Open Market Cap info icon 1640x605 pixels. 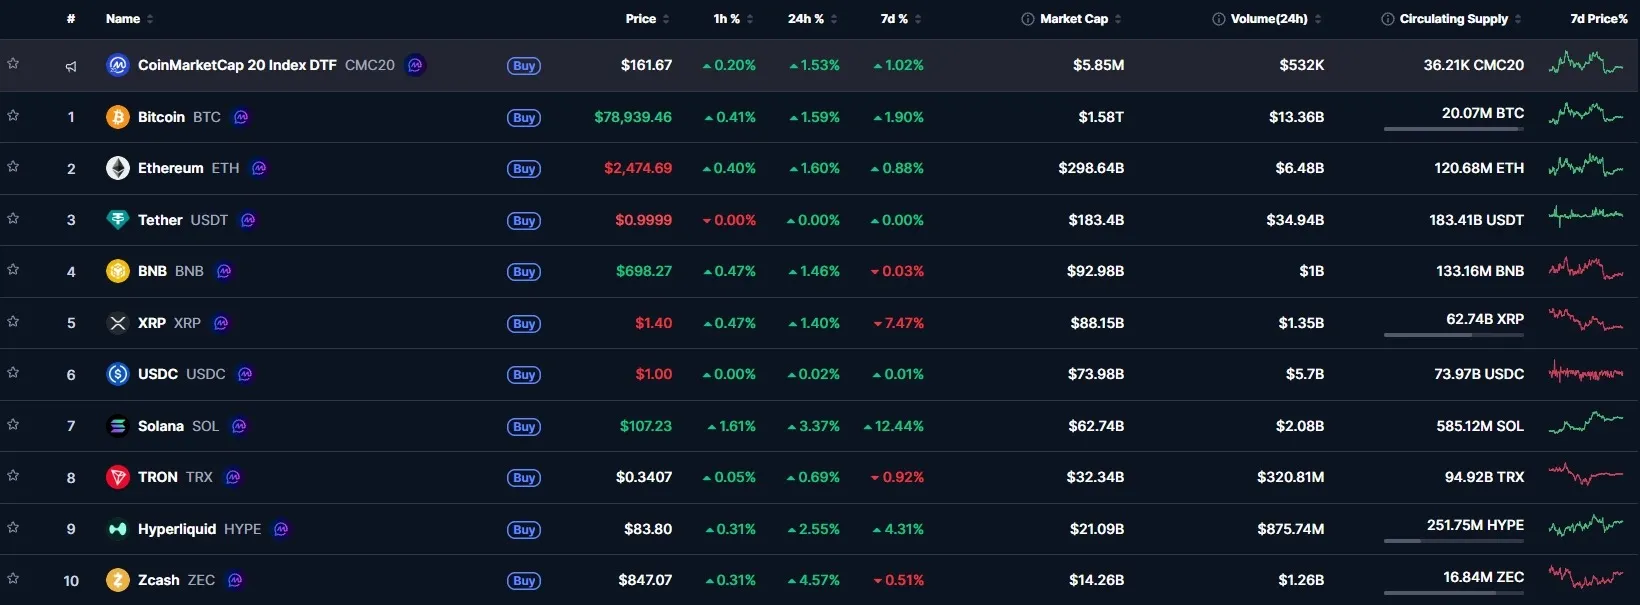point(1027,19)
